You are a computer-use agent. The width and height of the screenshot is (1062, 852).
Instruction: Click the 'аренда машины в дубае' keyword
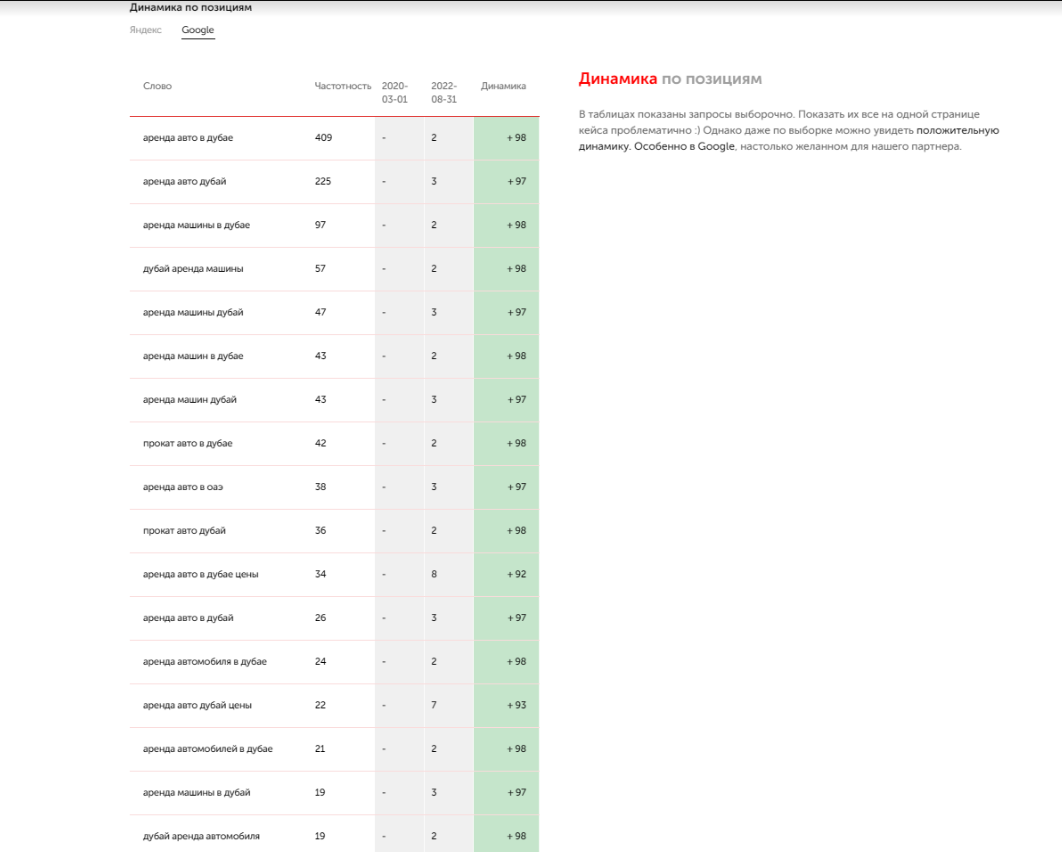196,225
